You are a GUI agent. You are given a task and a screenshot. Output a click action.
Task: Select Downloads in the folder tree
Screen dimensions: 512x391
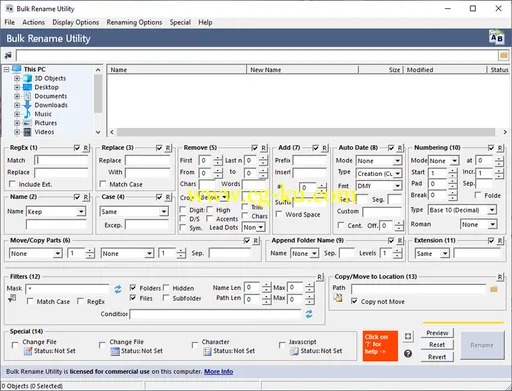click(x=51, y=105)
